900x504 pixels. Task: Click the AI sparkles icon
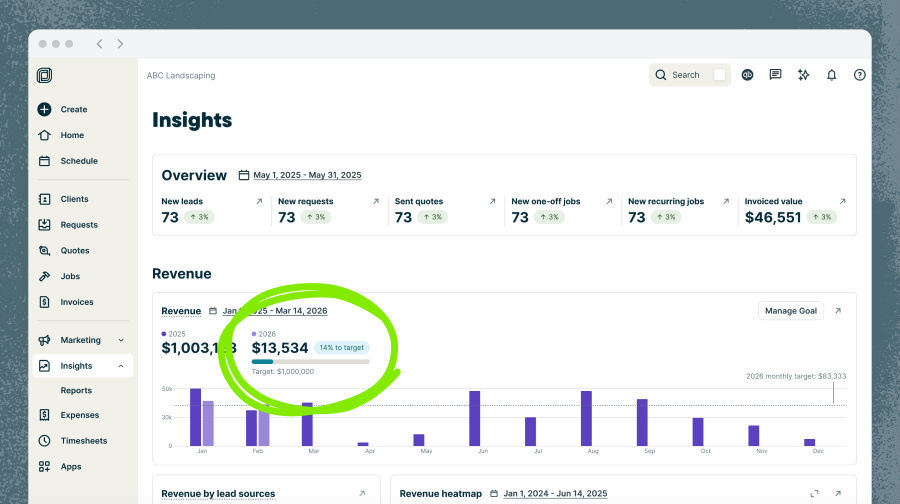803,75
